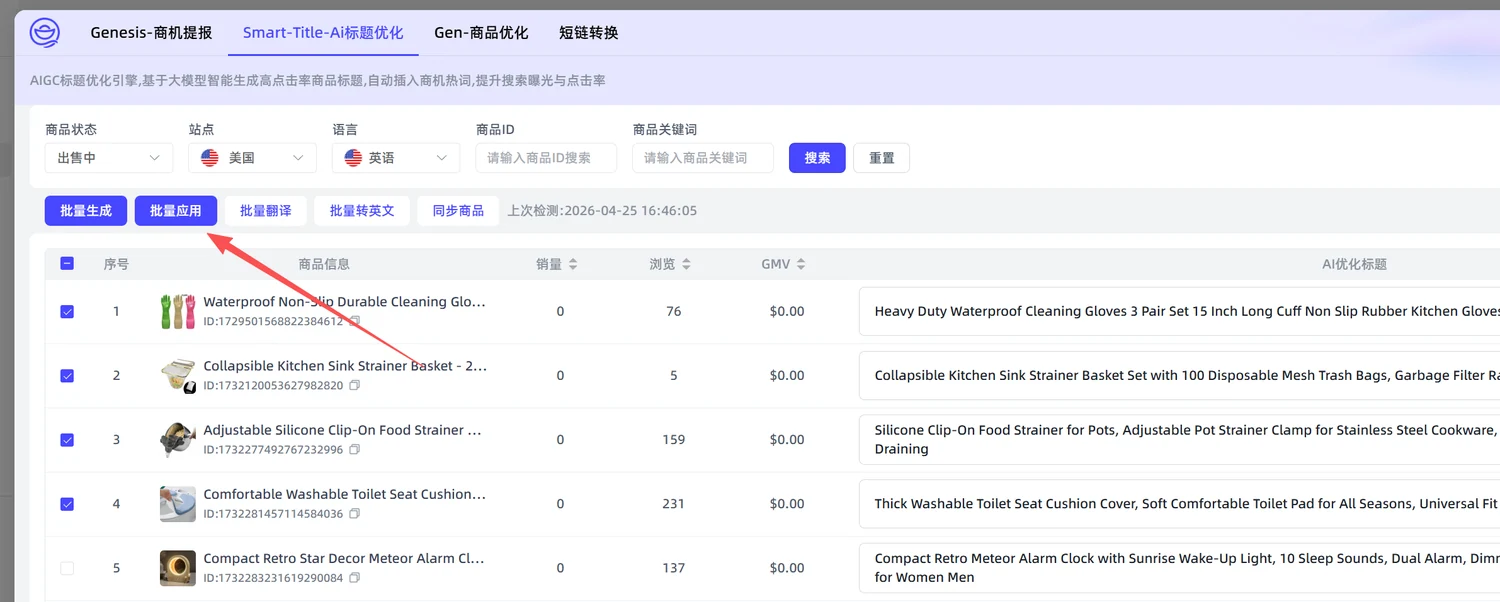Toggle the select-all checkbox in header
Viewport: 1500px width, 602px height.
pyautogui.click(x=67, y=264)
